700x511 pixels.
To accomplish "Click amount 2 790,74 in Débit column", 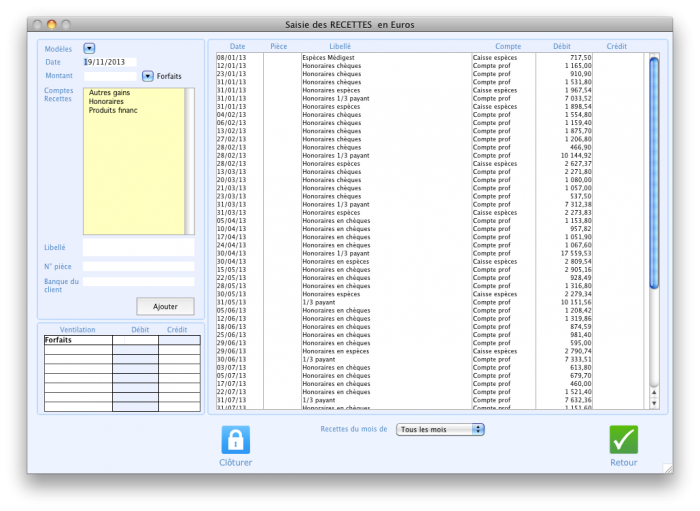I will (x=578, y=351).
